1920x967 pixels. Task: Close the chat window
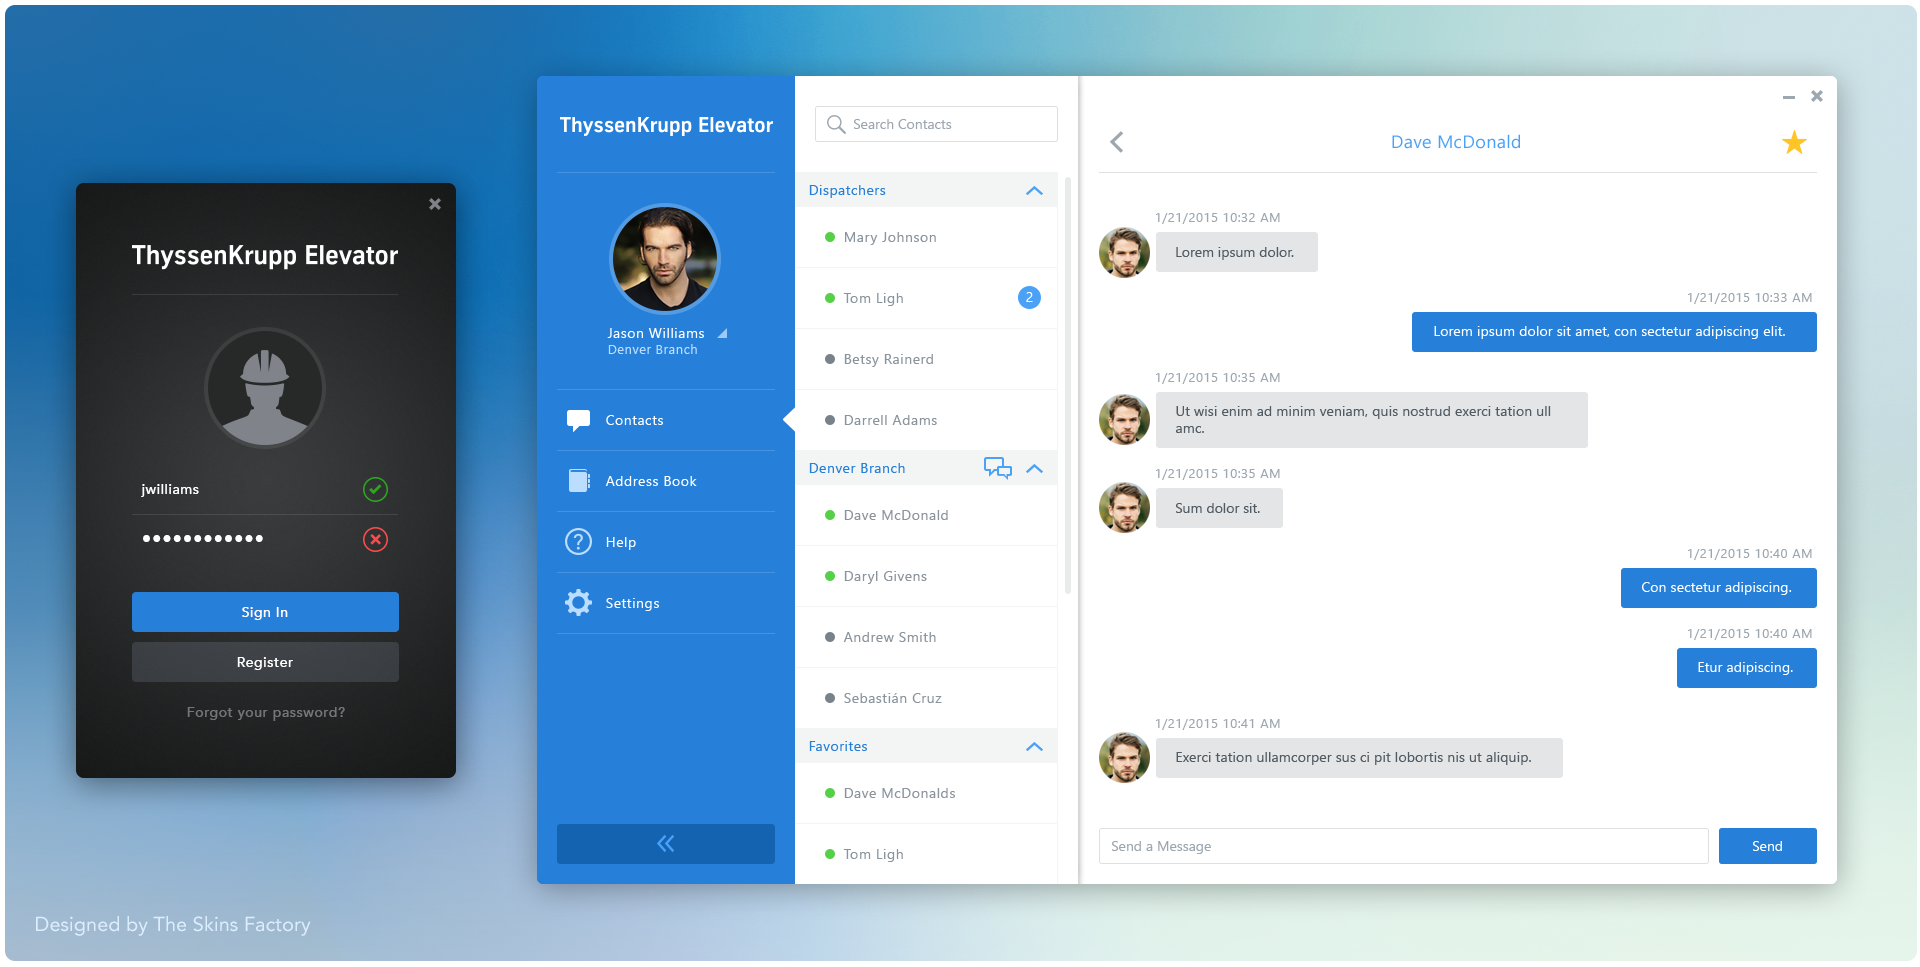pyautogui.click(x=1817, y=96)
